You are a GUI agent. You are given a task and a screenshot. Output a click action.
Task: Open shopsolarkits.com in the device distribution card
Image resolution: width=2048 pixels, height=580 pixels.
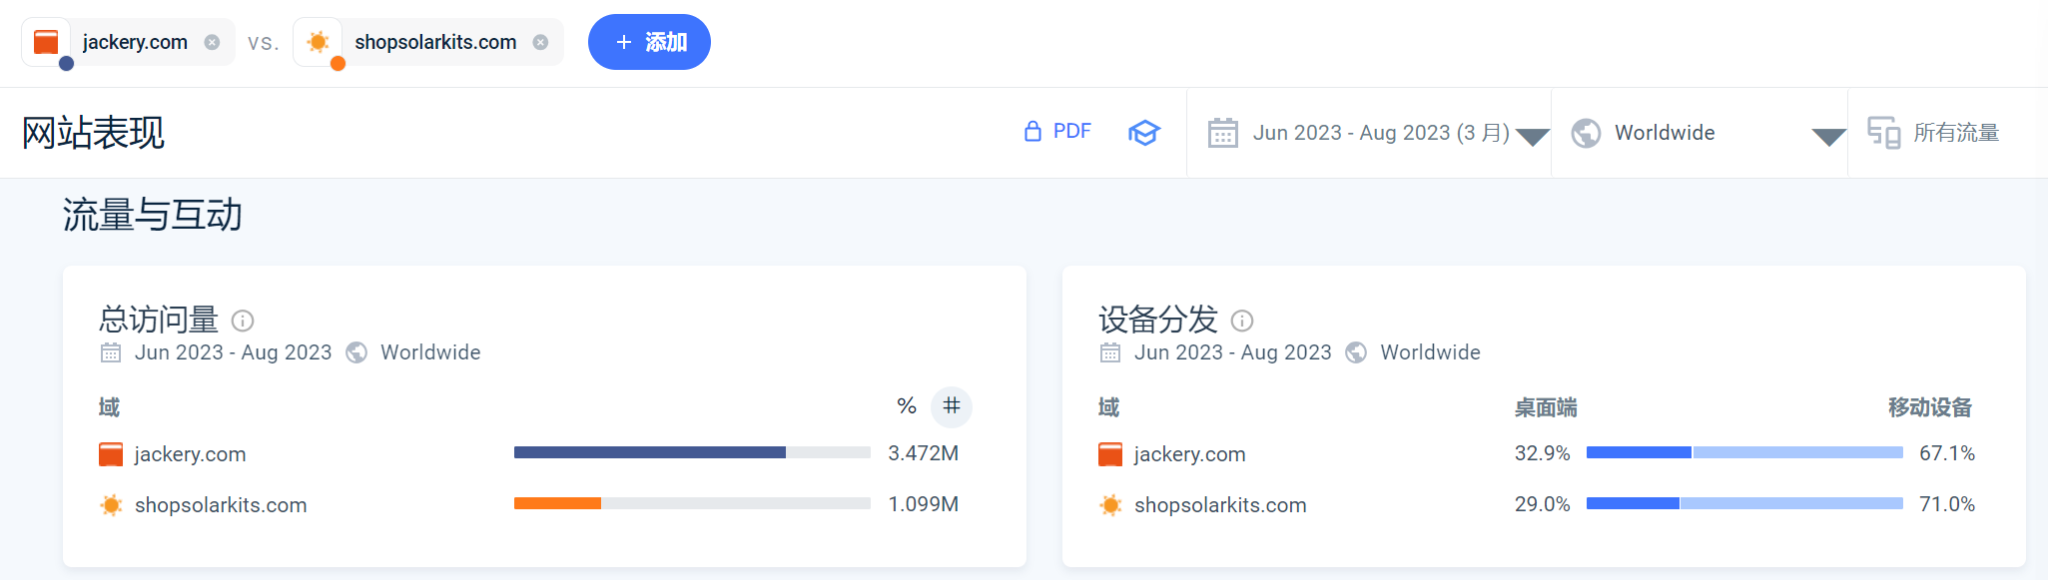1221,505
